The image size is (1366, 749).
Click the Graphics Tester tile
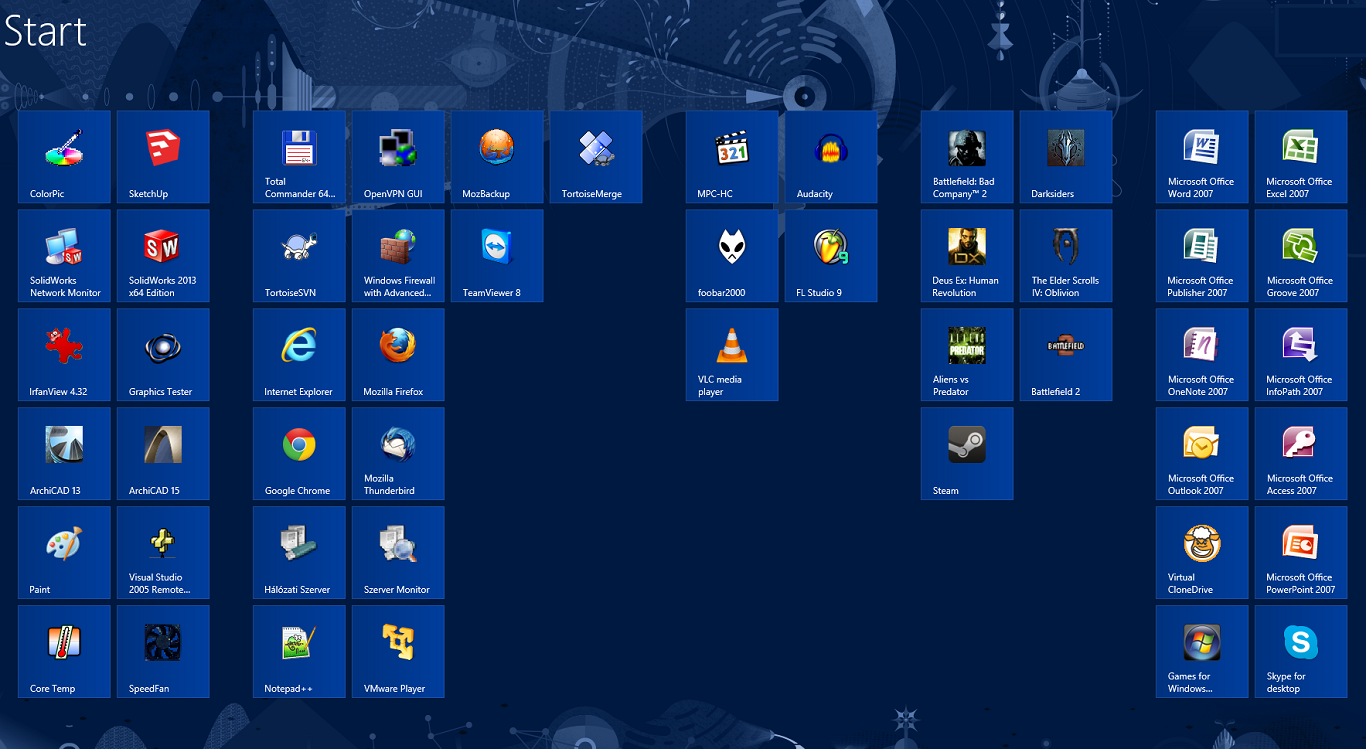(x=163, y=355)
